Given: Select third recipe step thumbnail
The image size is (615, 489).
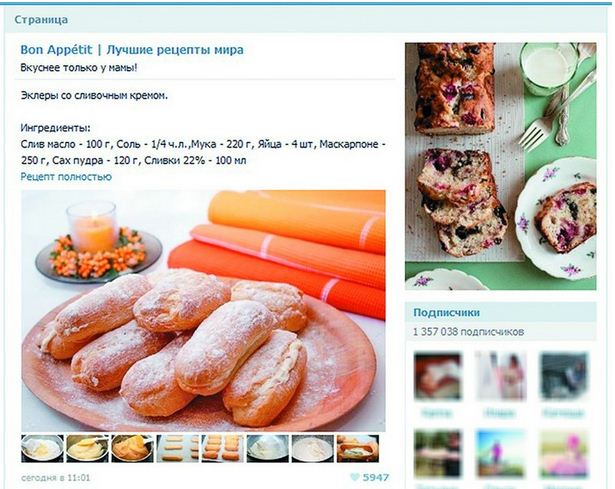Looking at the screenshot, I should point(133,448).
